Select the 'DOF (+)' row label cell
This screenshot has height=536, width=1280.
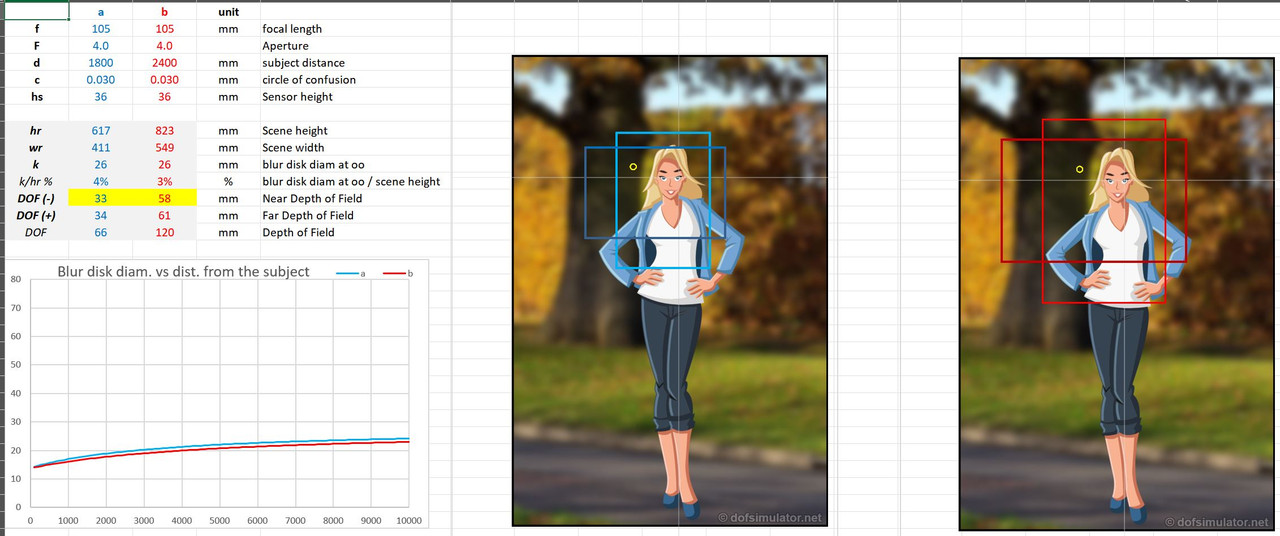[36, 216]
